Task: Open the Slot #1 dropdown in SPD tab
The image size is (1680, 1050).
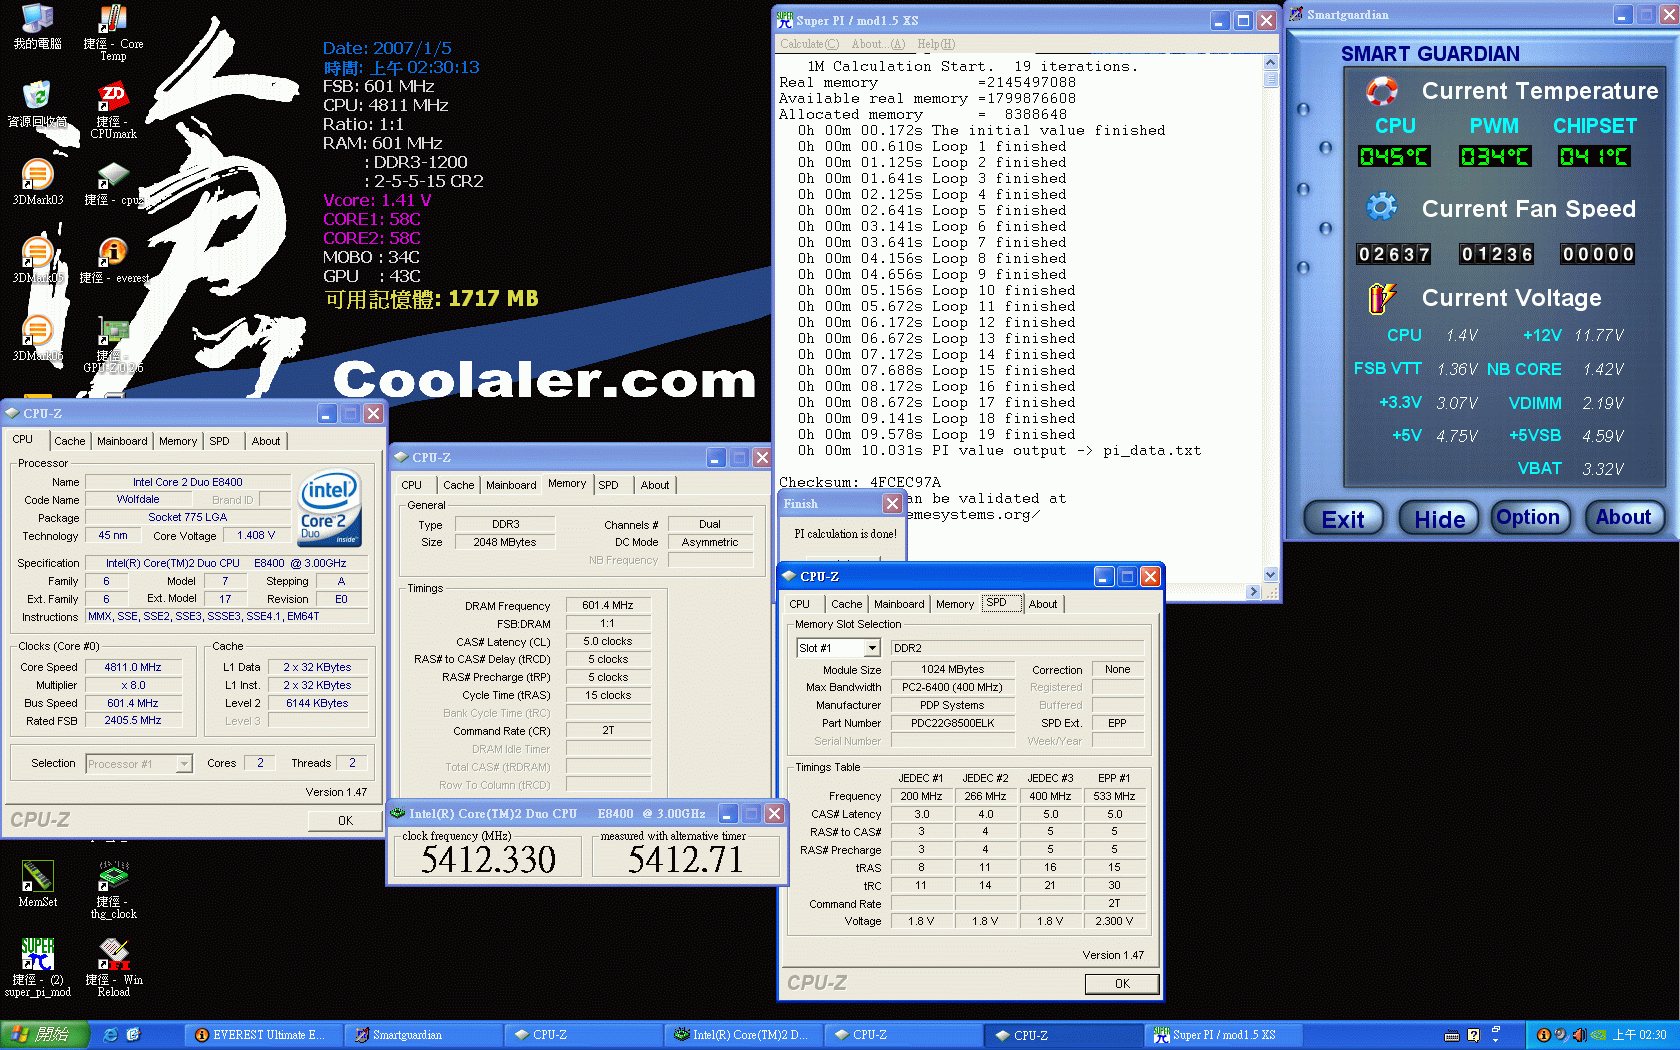Action: (x=872, y=648)
